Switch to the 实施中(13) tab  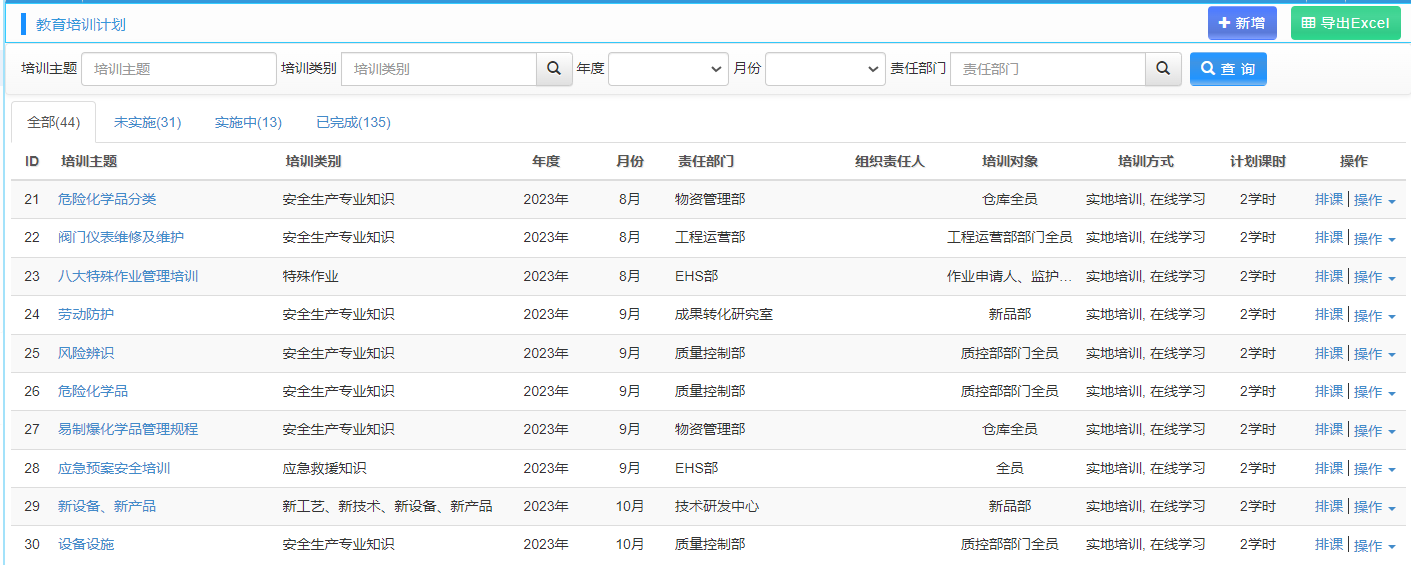(x=248, y=122)
